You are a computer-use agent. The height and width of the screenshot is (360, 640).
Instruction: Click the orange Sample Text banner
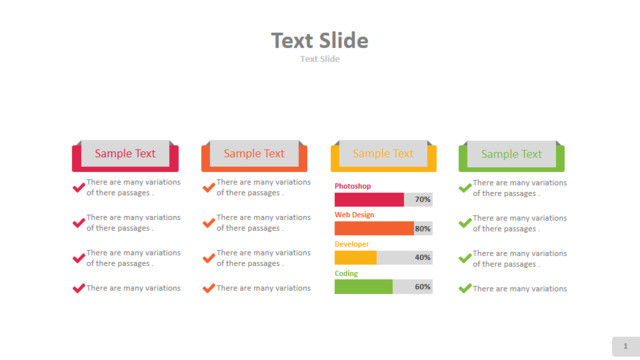point(254,156)
